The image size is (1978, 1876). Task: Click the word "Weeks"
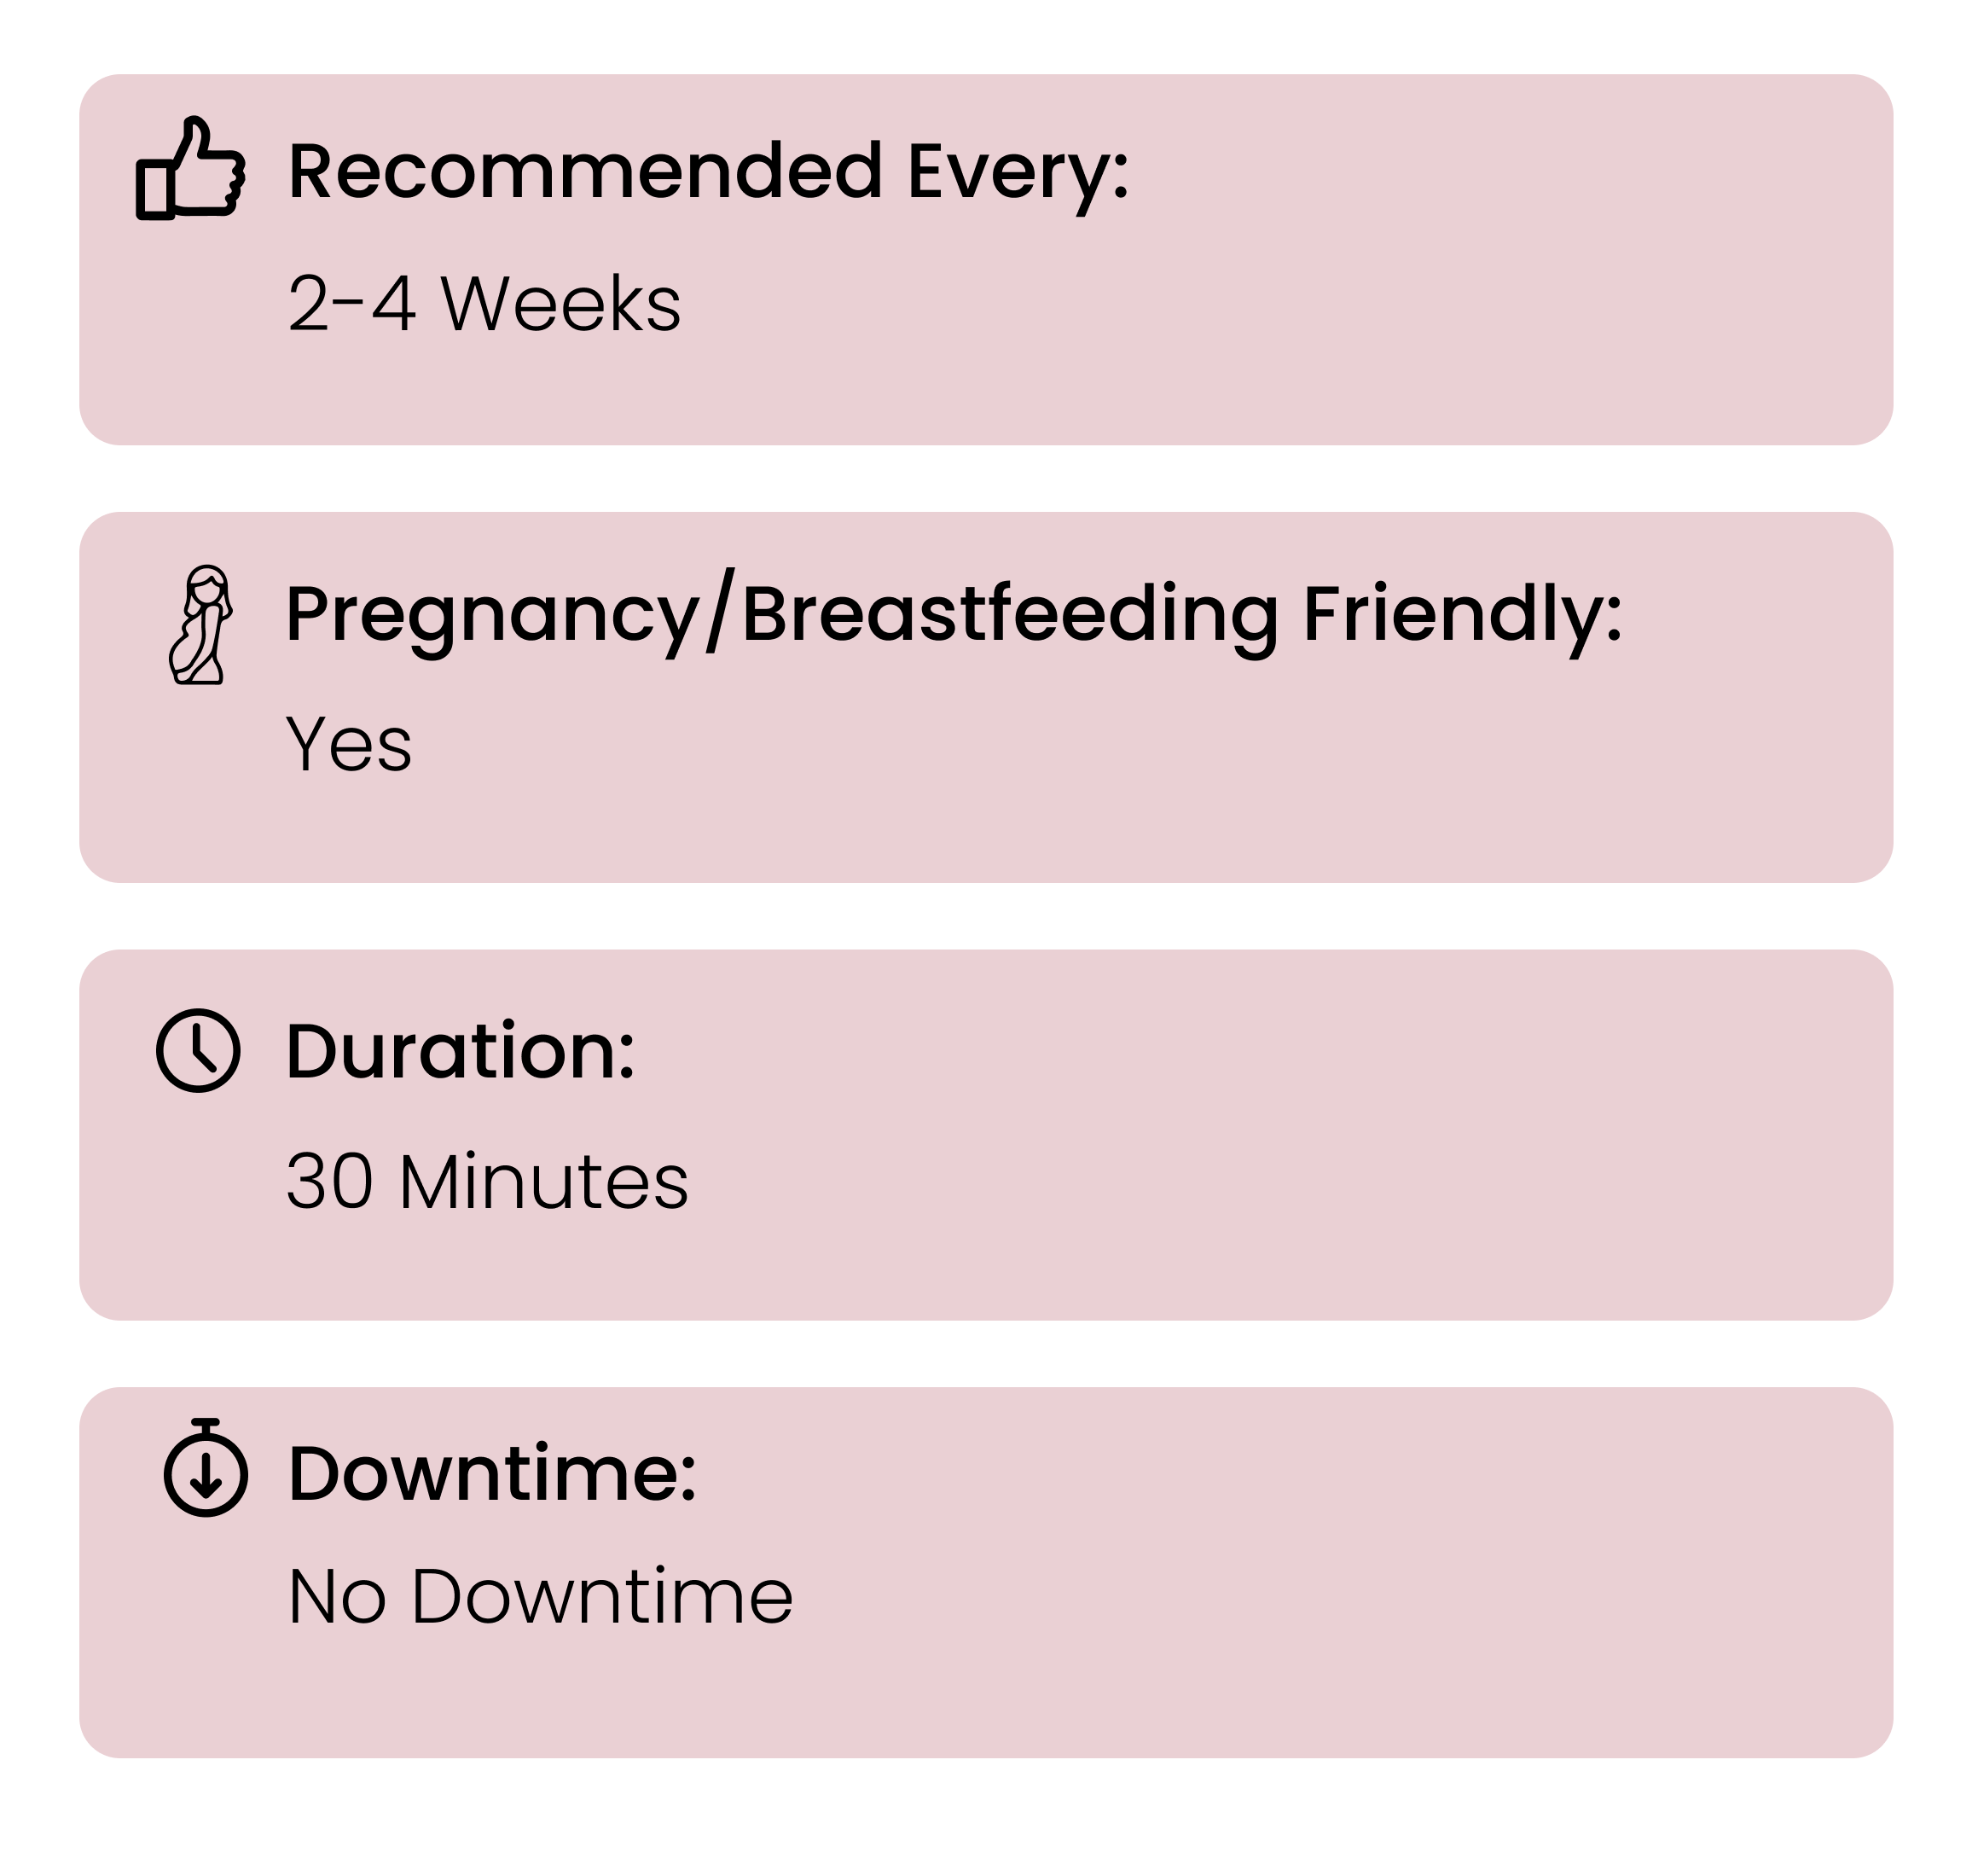[x=561, y=304]
